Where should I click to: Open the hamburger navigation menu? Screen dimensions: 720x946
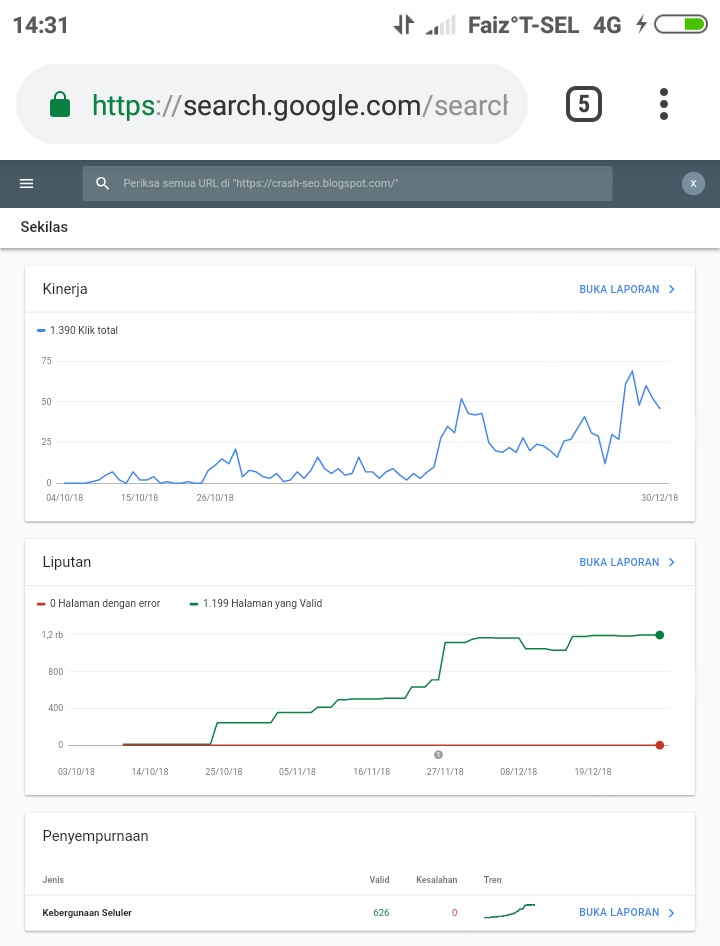pos(27,183)
